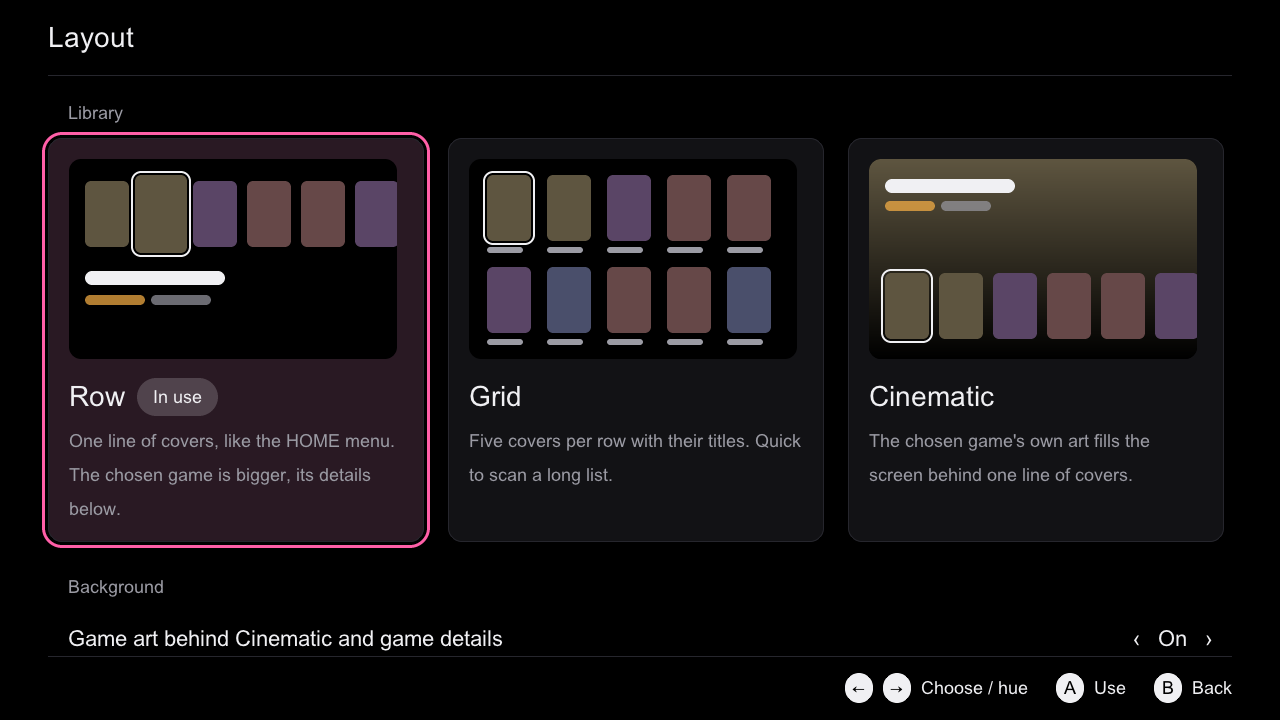Click the 'Game art behind Cinematic and game details' setting
Image resolution: width=1280 pixels, height=720 pixels.
pos(640,639)
